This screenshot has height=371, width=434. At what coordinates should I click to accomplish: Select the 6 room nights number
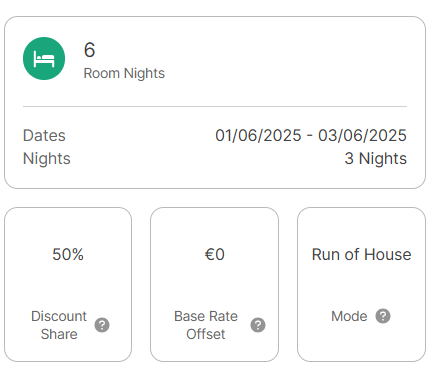tap(89, 50)
